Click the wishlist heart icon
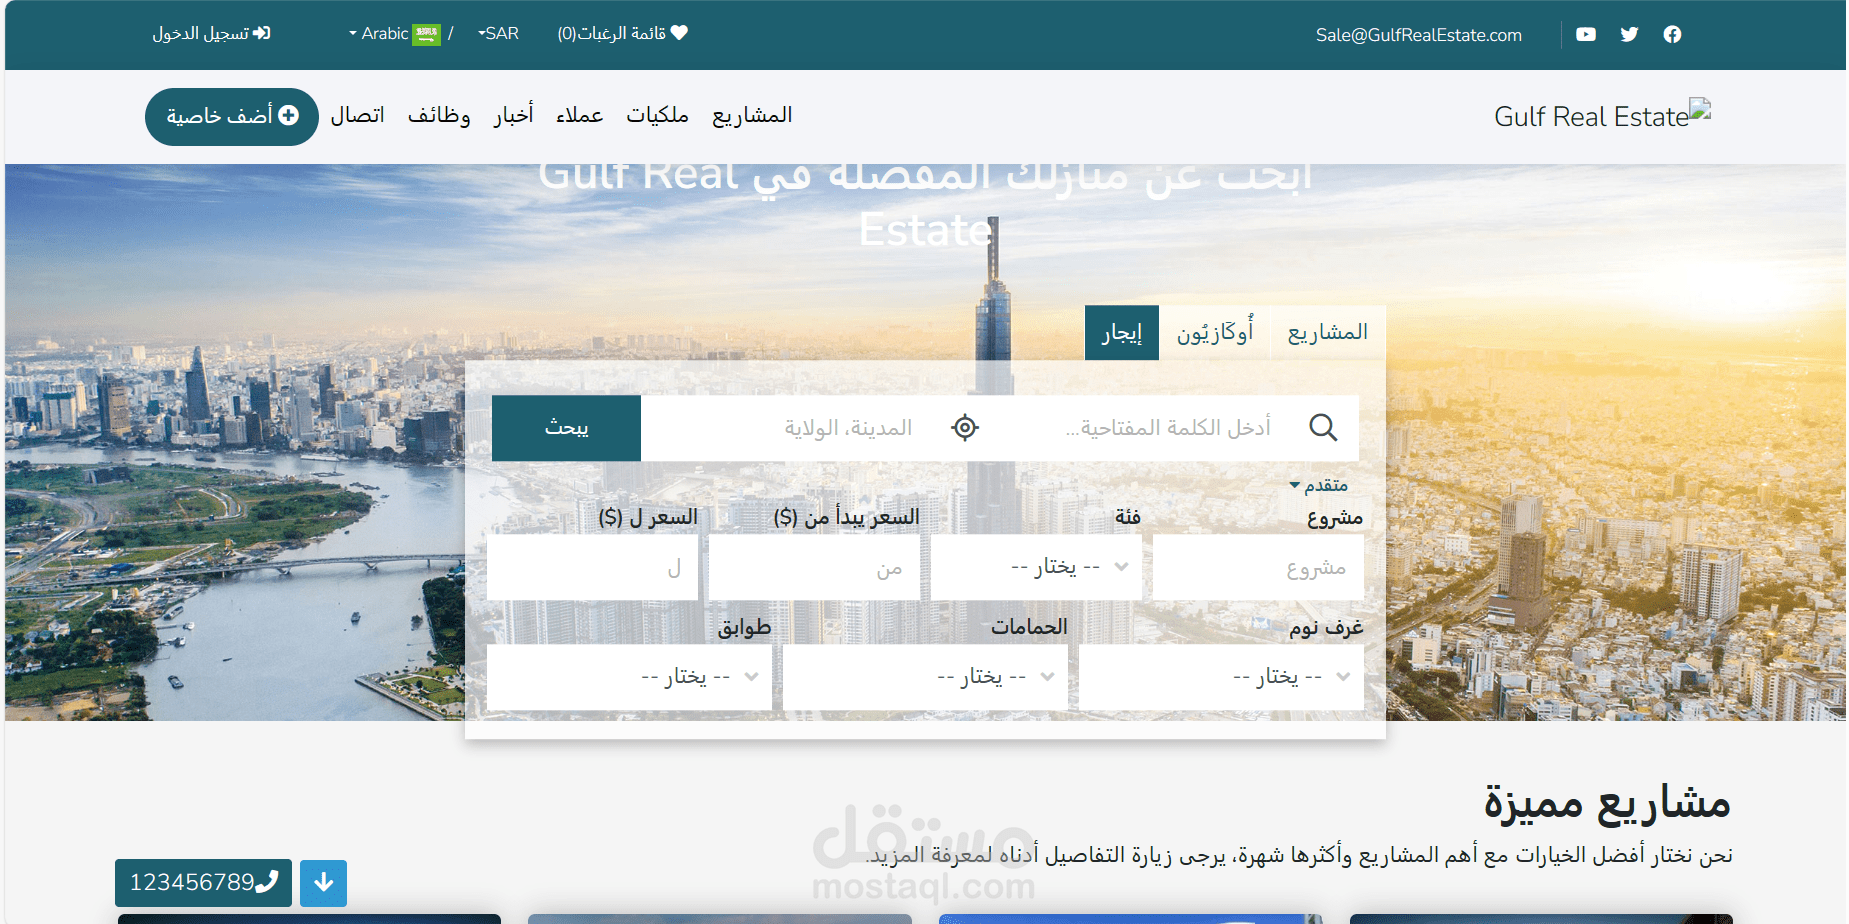The height and width of the screenshot is (924, 1849). click(679, 33)
